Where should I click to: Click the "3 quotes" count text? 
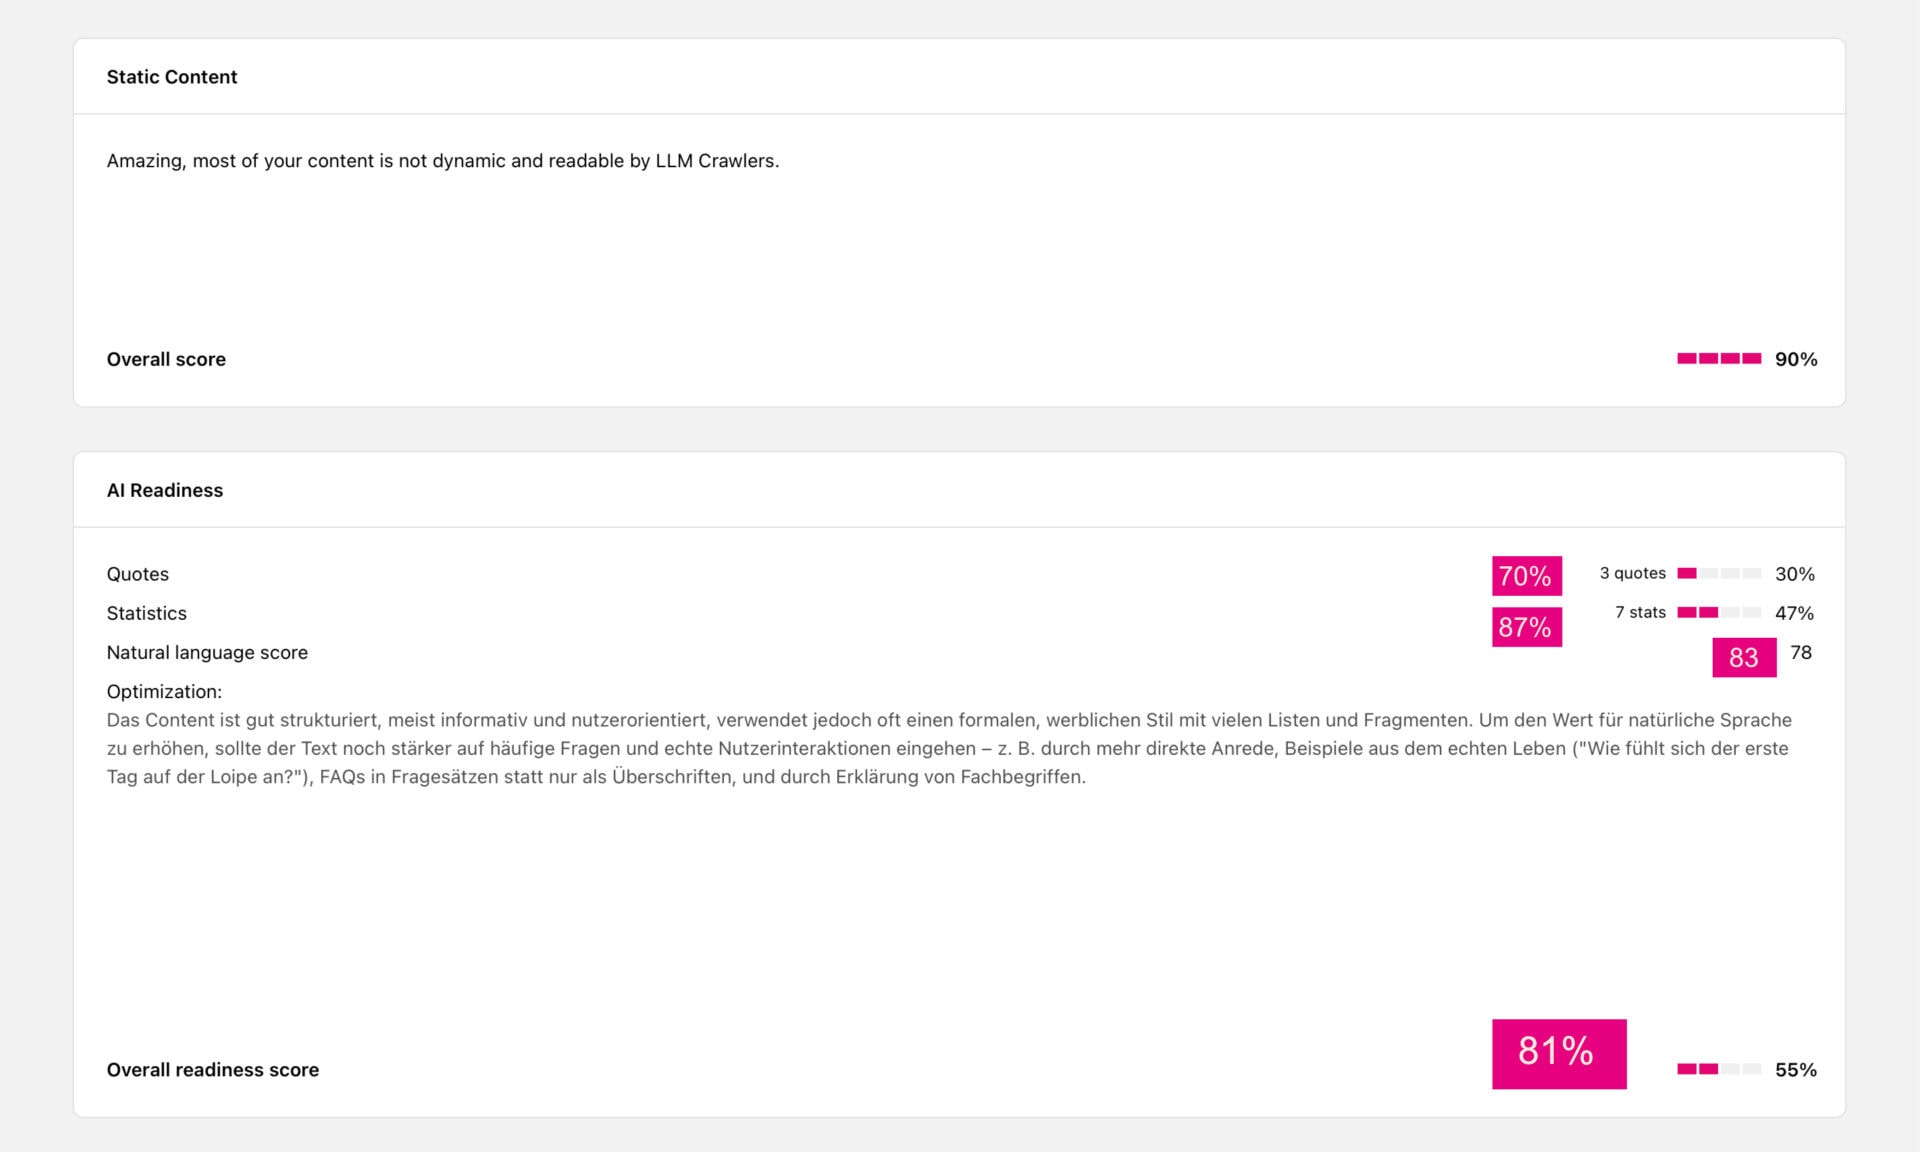click(1632, 573)
